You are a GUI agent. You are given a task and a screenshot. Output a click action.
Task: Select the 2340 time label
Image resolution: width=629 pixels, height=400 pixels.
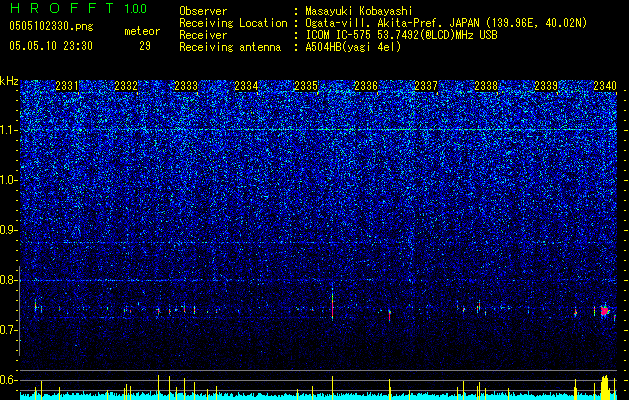tap(605, 86)
